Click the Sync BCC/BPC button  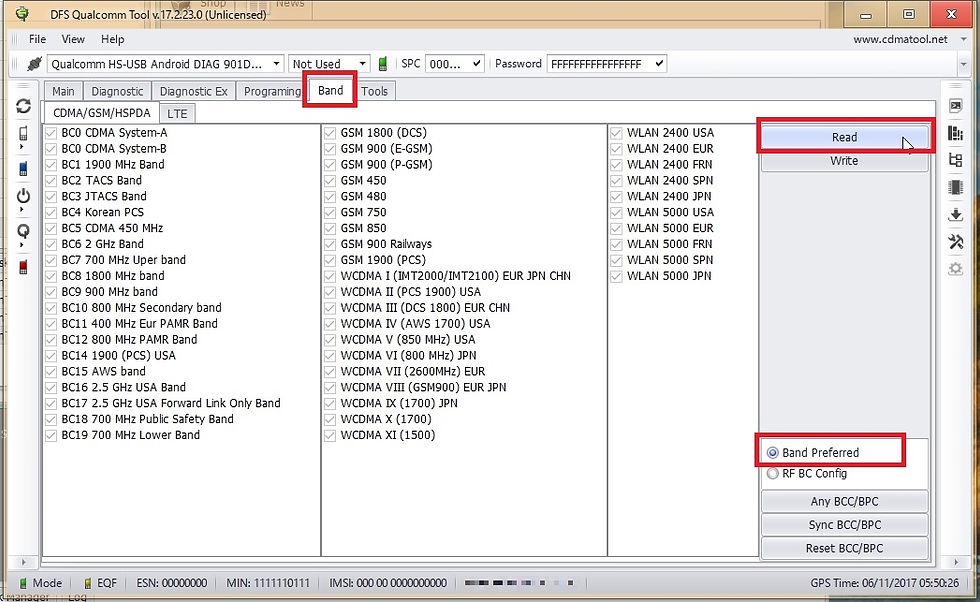pos(844,524)
